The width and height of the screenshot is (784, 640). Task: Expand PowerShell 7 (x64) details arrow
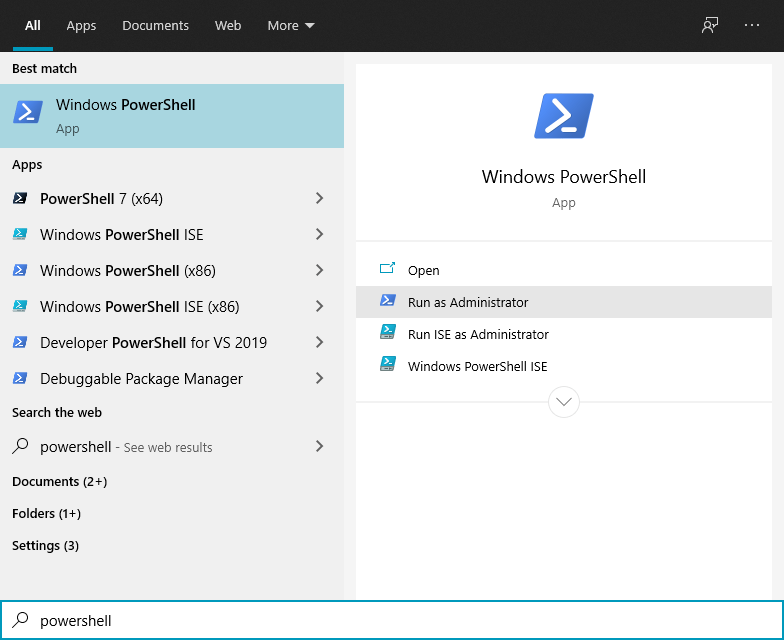[319, 199]
